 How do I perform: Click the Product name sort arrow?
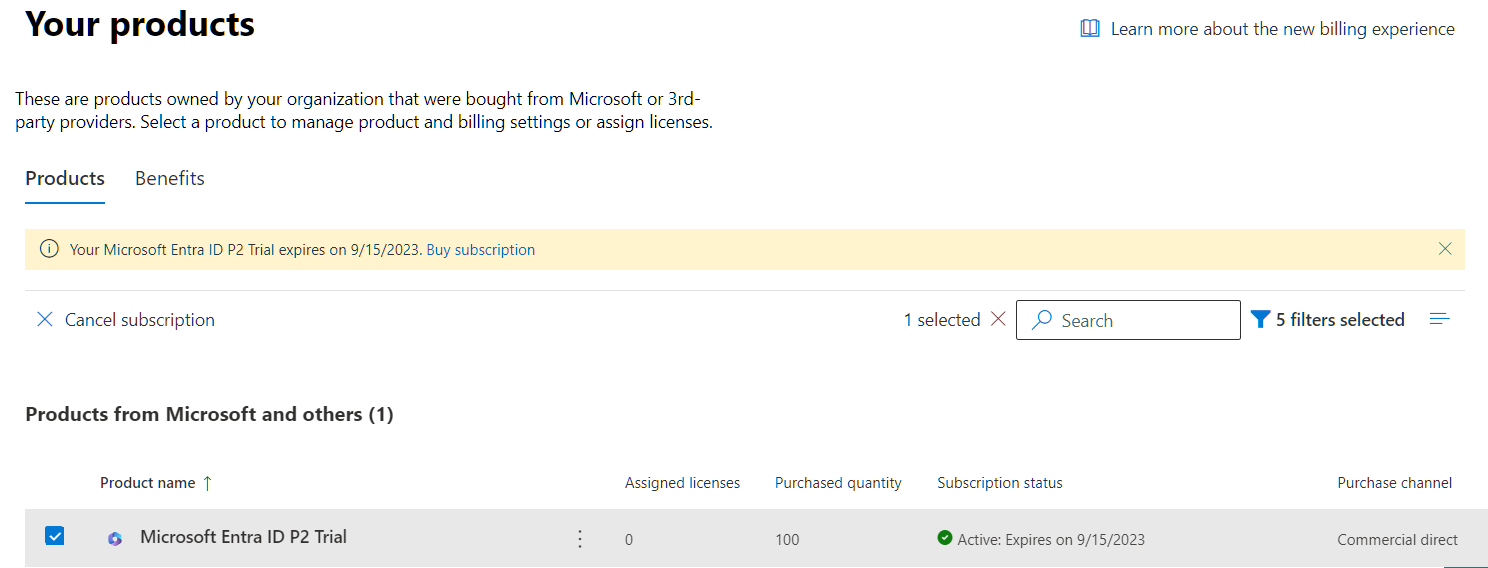[208, 483]
